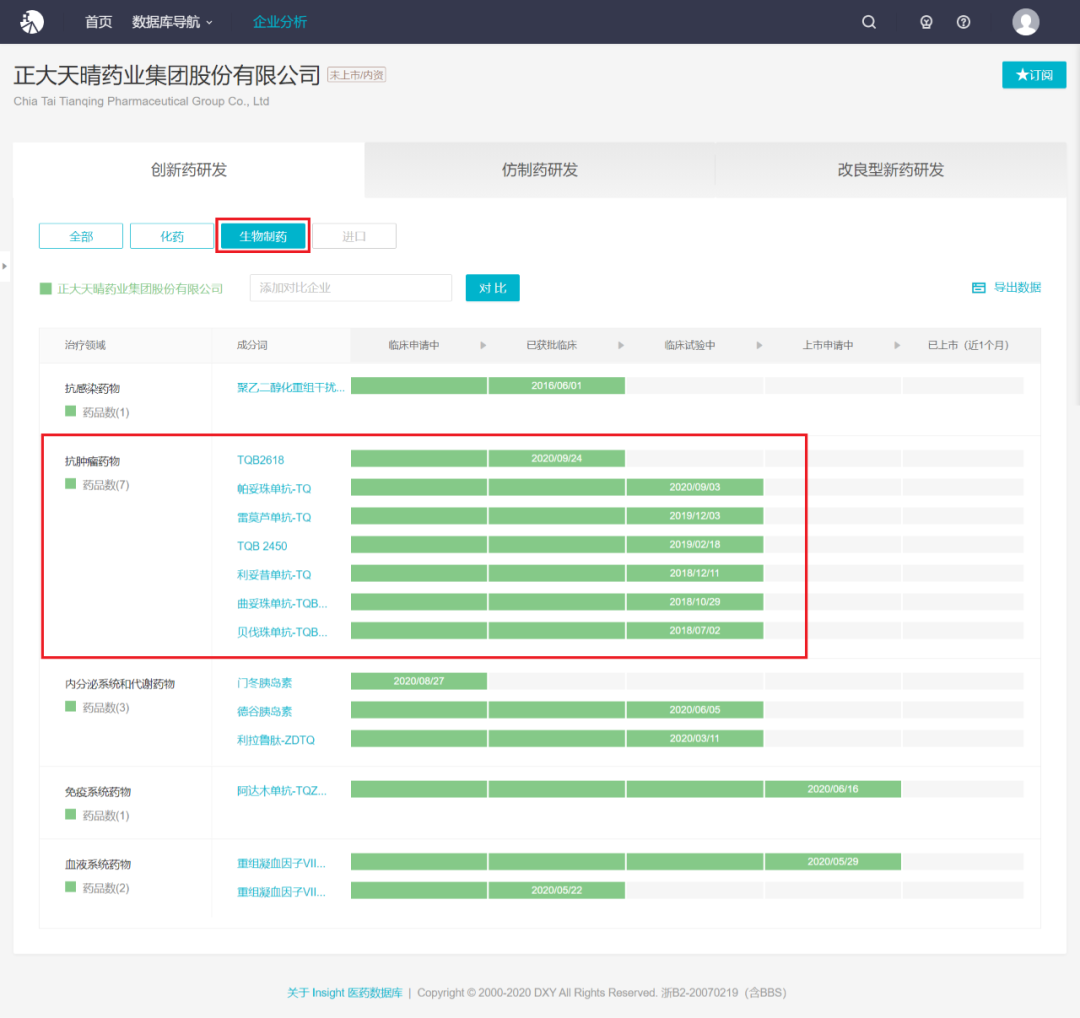The image size is (1080, 1018).
Task: Click the 成分词 column header
Action: (252, 345)
